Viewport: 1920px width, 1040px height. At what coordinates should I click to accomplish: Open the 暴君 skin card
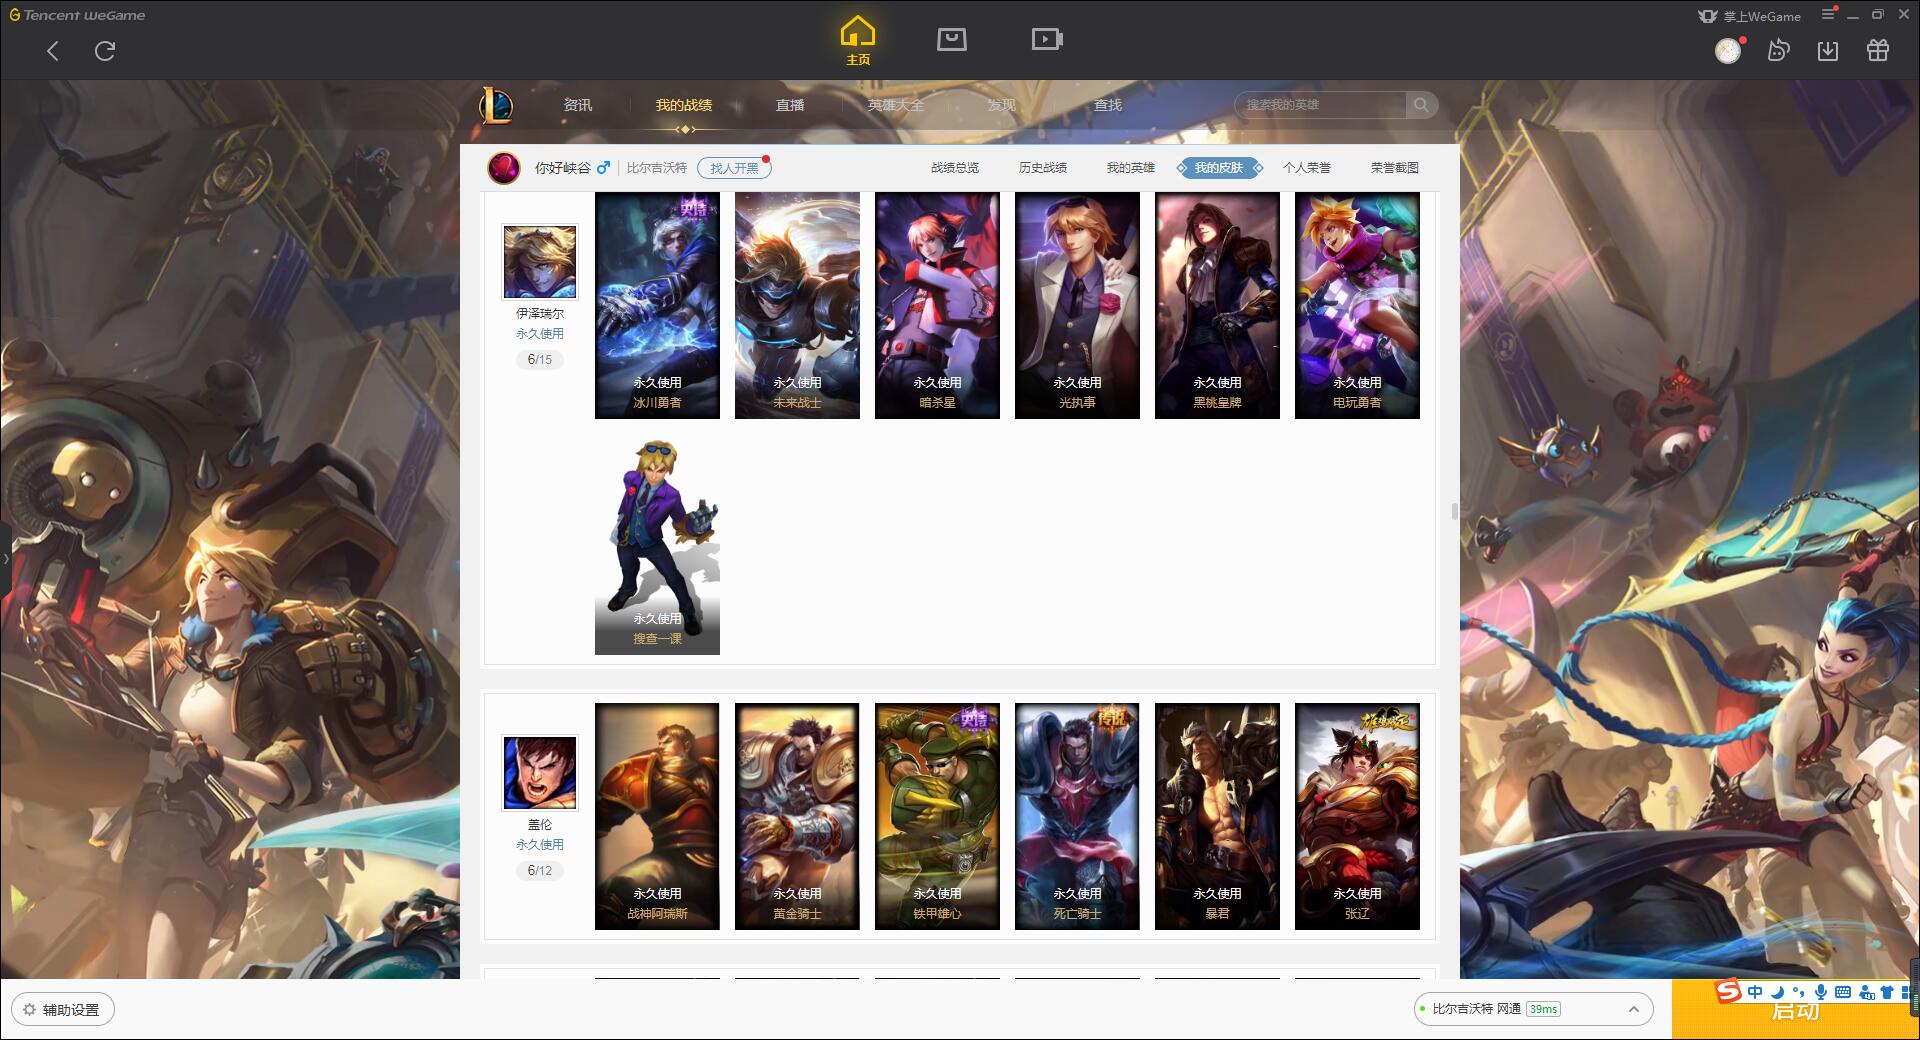pos(1217,817)
